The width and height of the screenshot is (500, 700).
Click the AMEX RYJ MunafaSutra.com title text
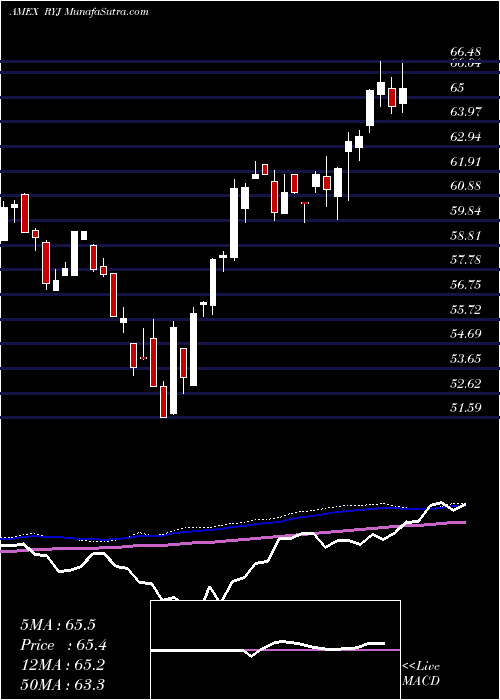79,12
